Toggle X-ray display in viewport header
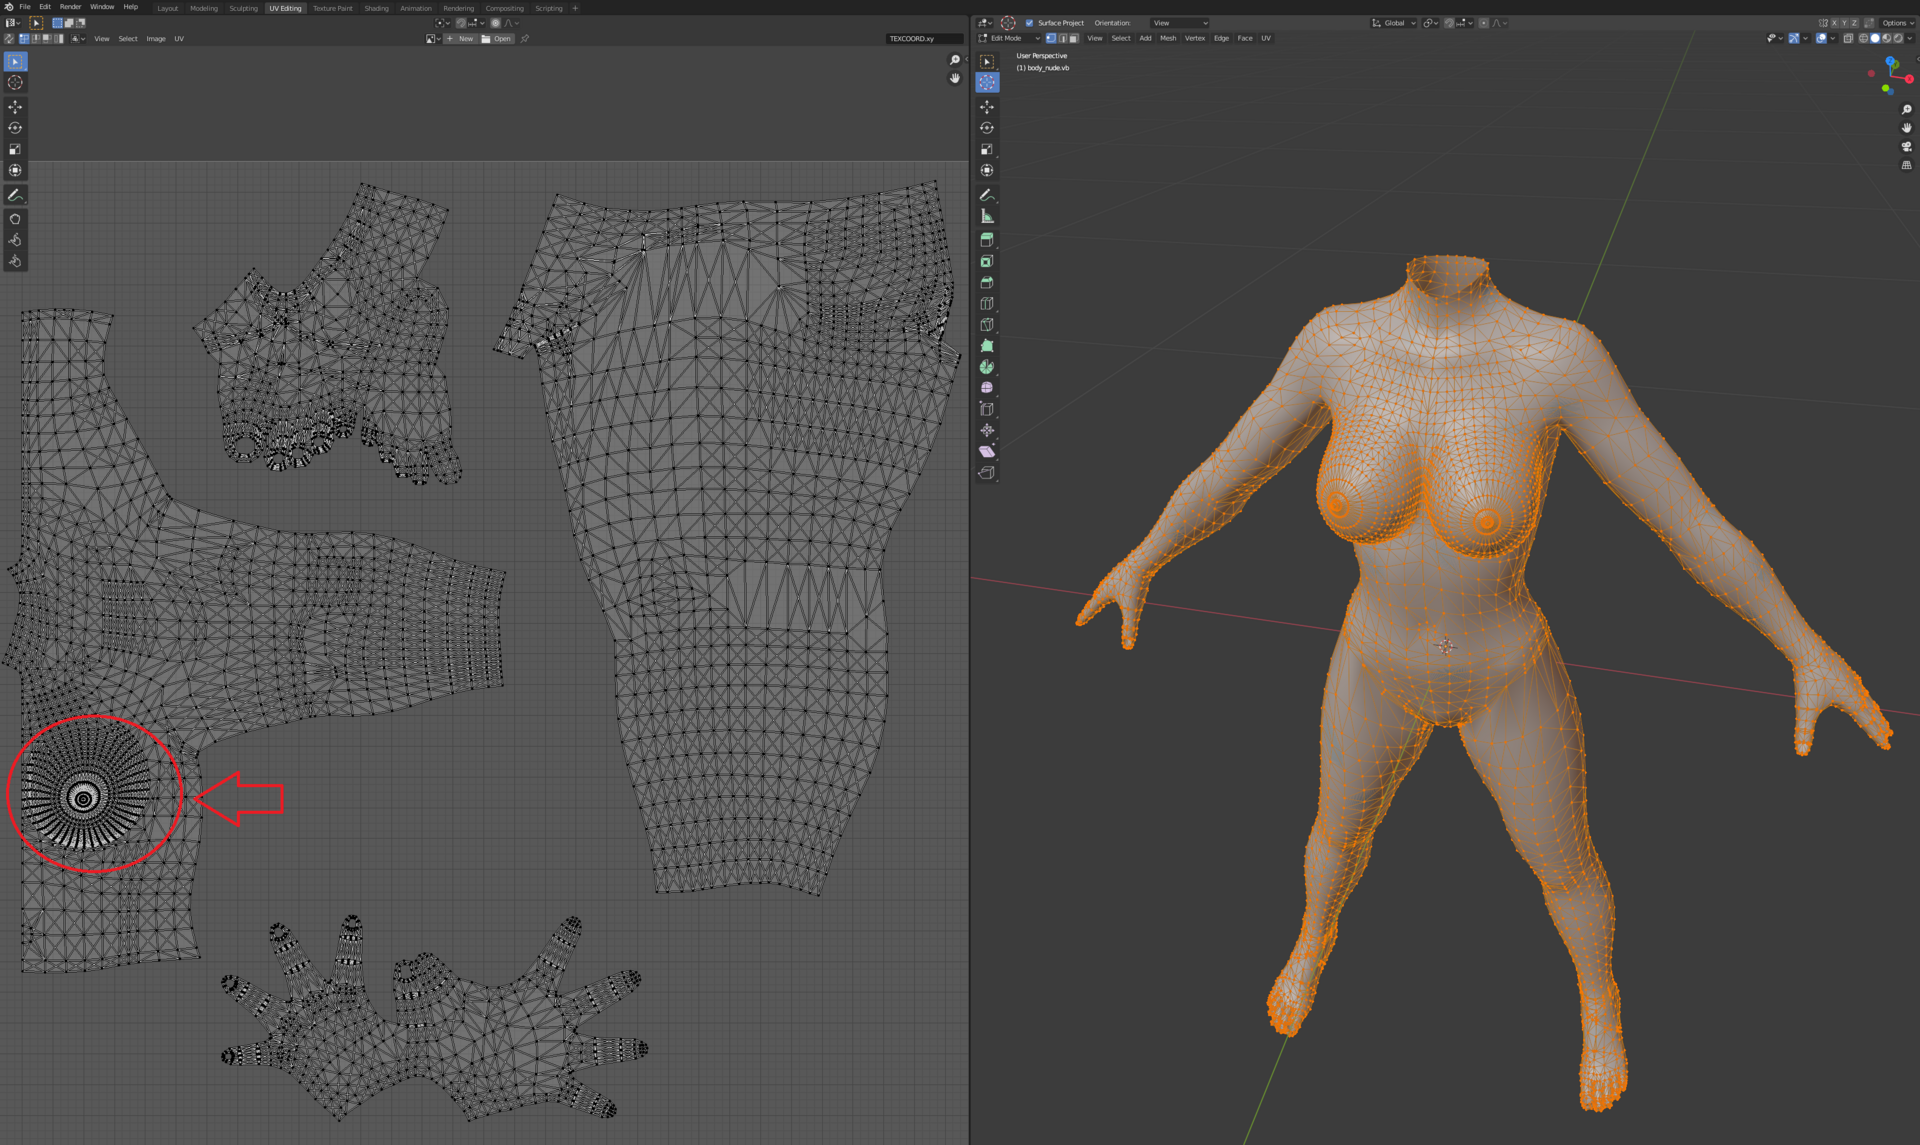Viewport: 1920px width, 1145px height. (1848, 38)
